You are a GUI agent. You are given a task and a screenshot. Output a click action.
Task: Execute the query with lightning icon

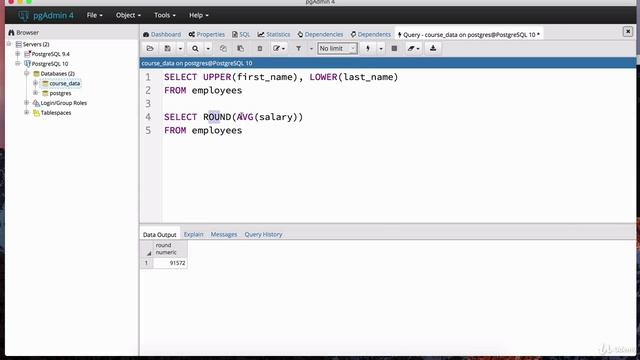point(368,49)
